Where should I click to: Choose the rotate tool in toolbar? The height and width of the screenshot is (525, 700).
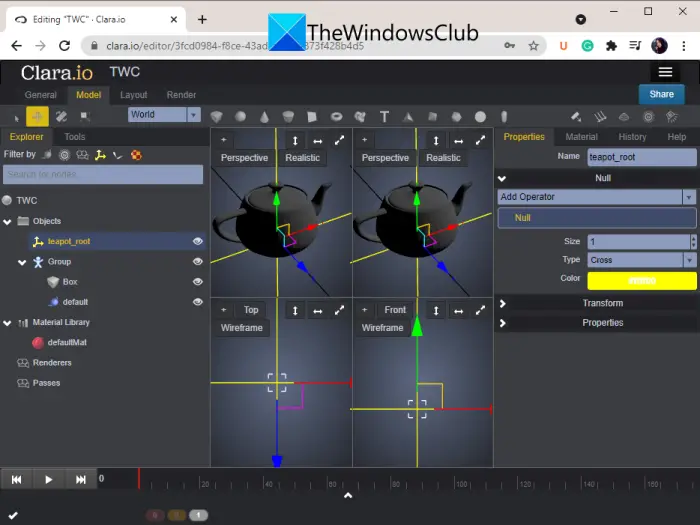(x=61, y=117)
